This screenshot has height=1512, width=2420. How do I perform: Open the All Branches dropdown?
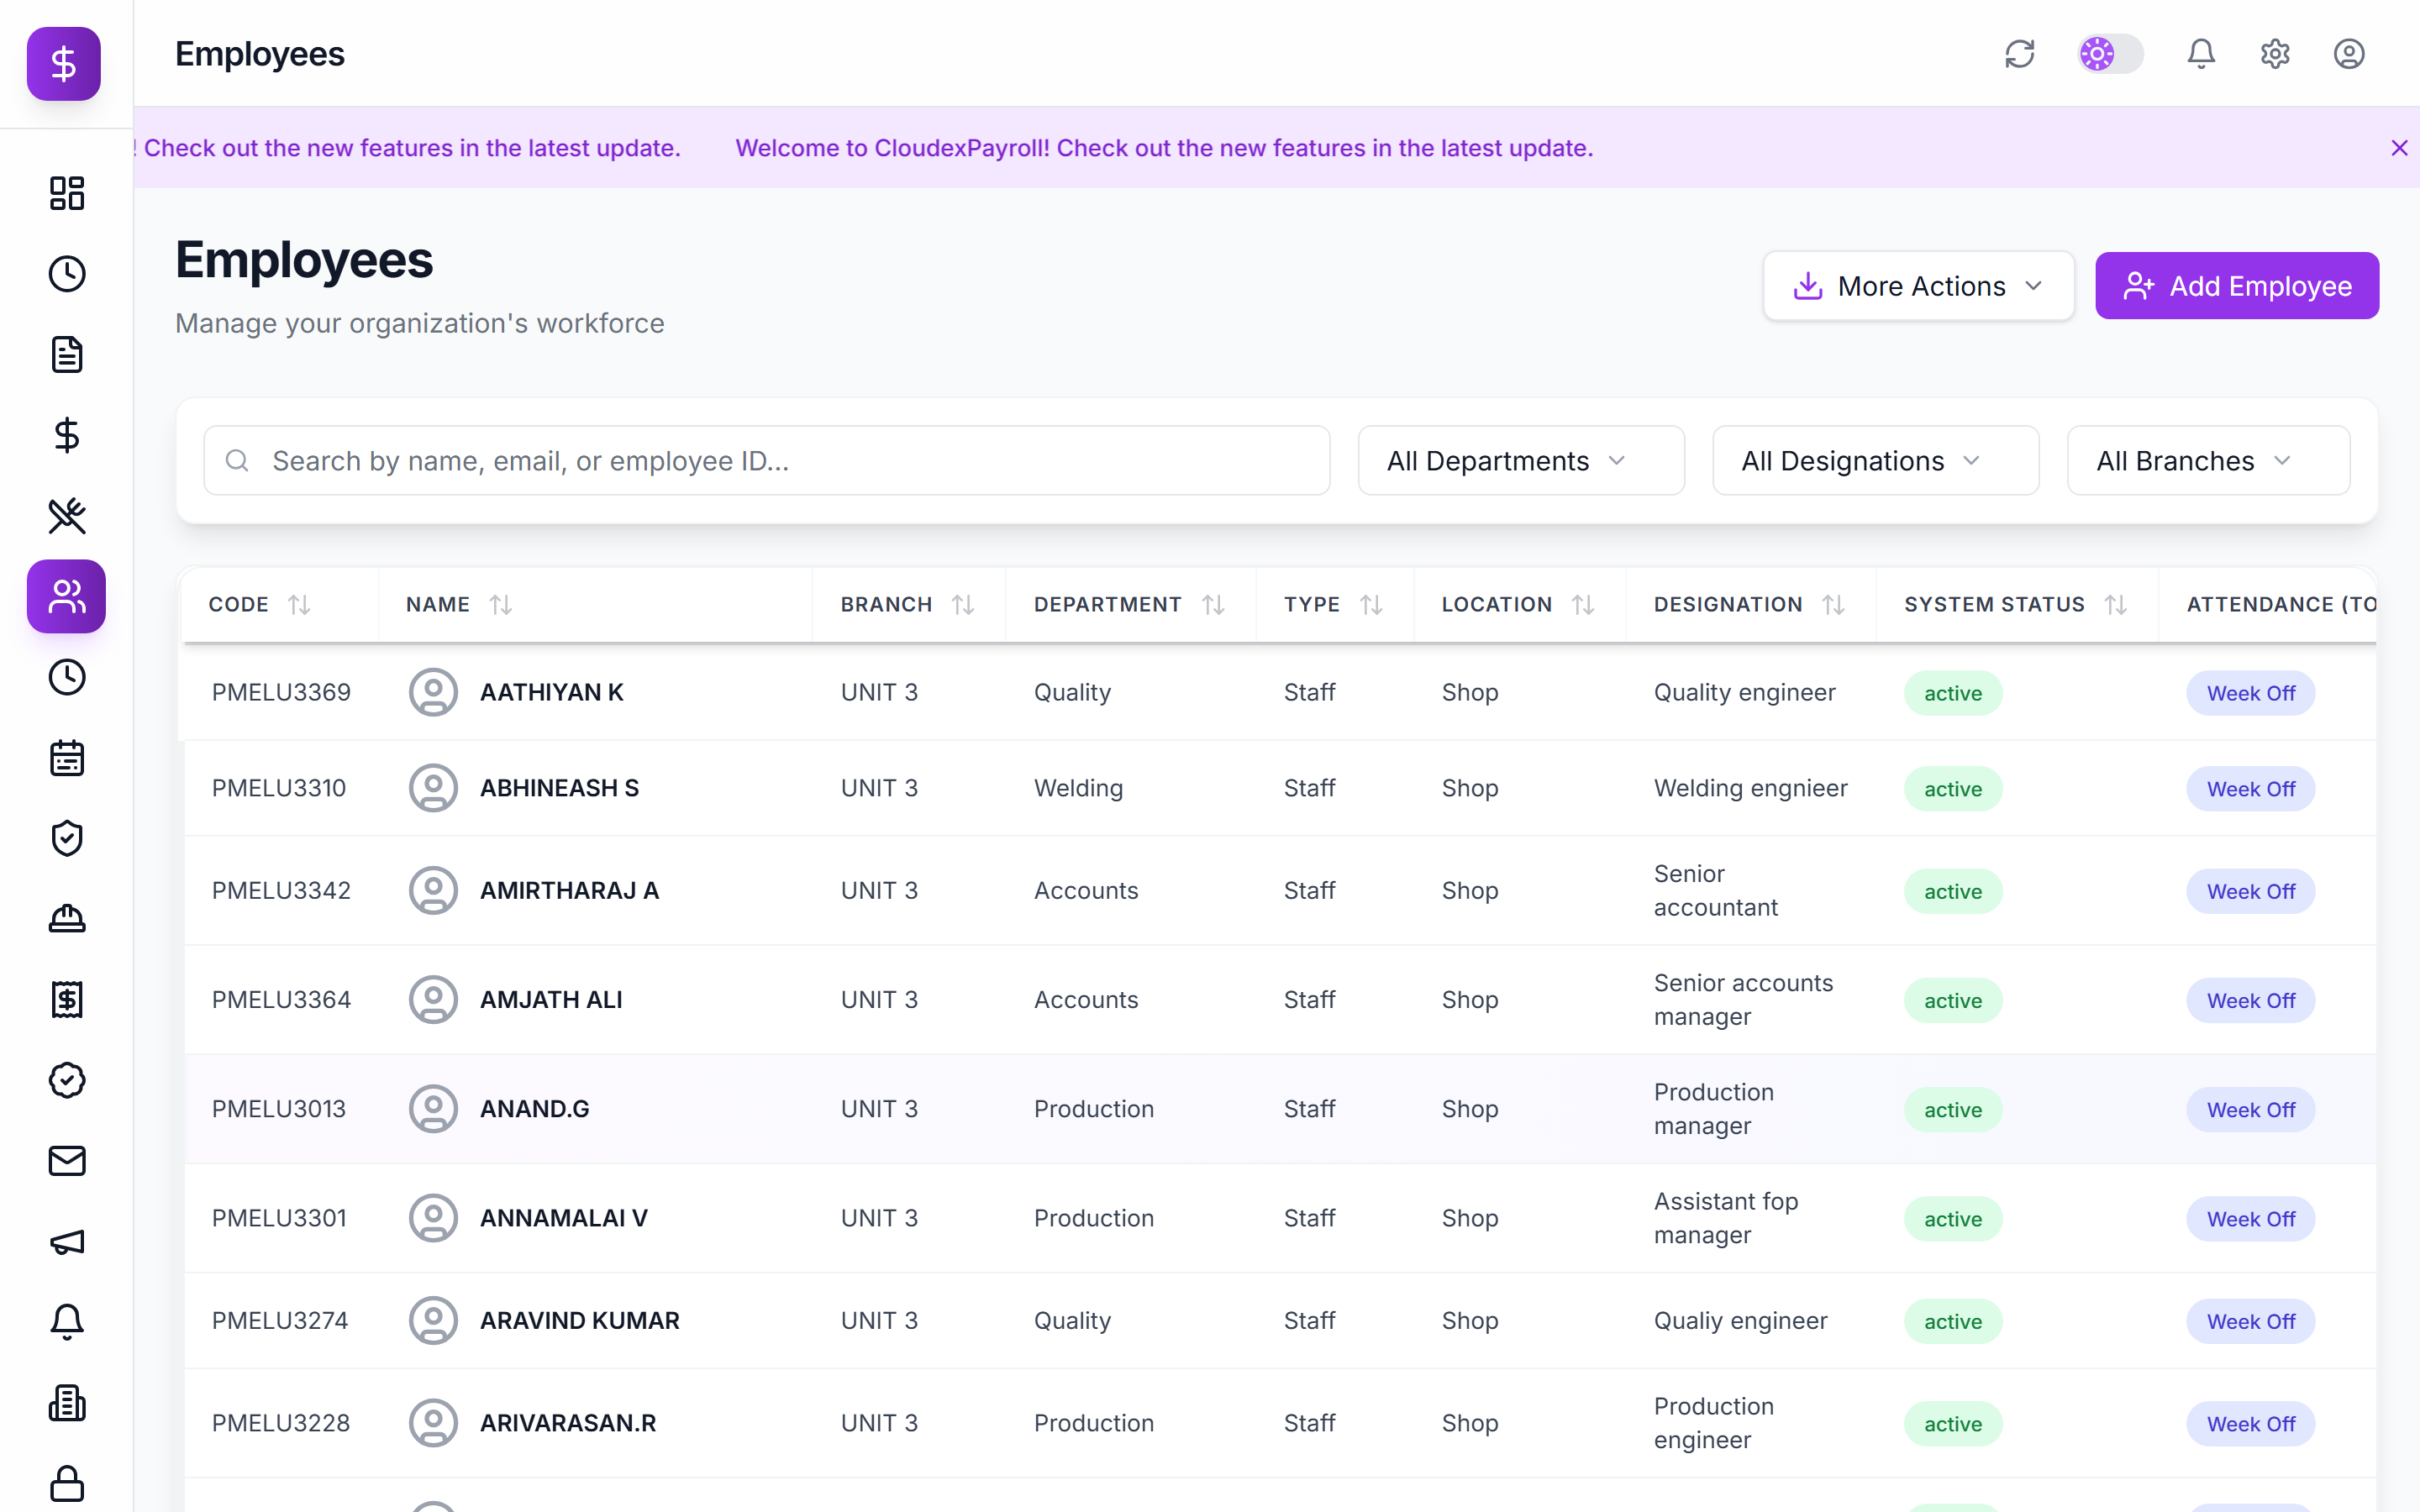[x=2208, y=461]
